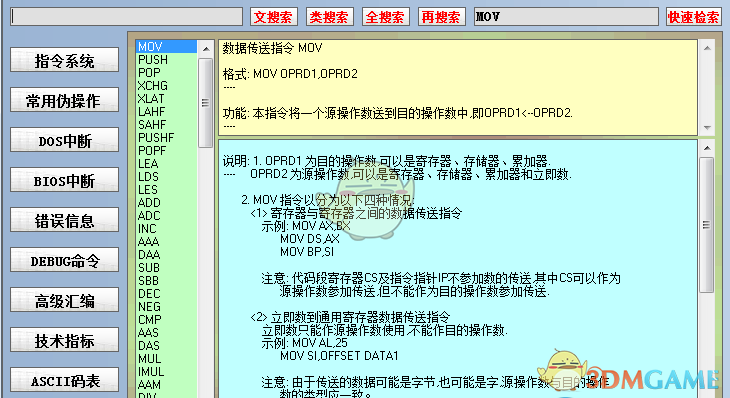Select LEA in the instruction list
The height and width of the screenshot is (398, 730).
(x=166, y=164)
